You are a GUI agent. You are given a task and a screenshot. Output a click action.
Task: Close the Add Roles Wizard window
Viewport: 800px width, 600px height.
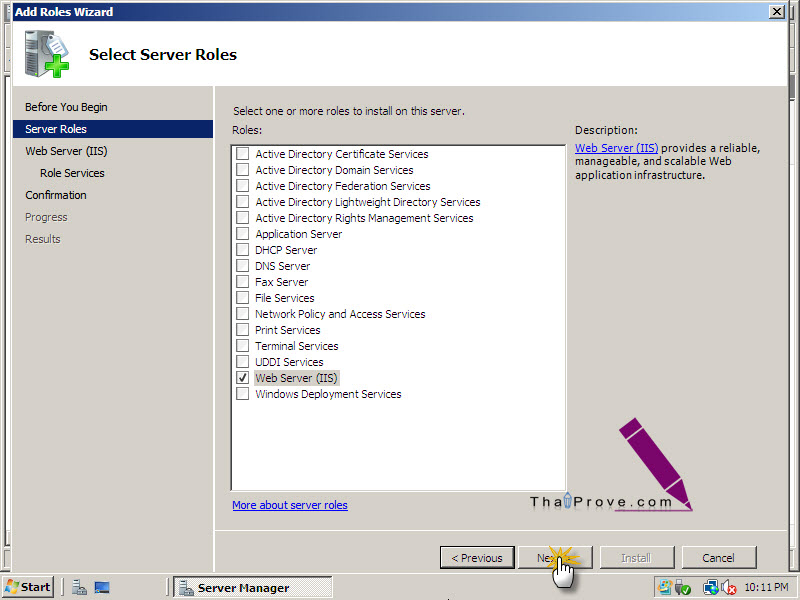click(x=777, y=11)
